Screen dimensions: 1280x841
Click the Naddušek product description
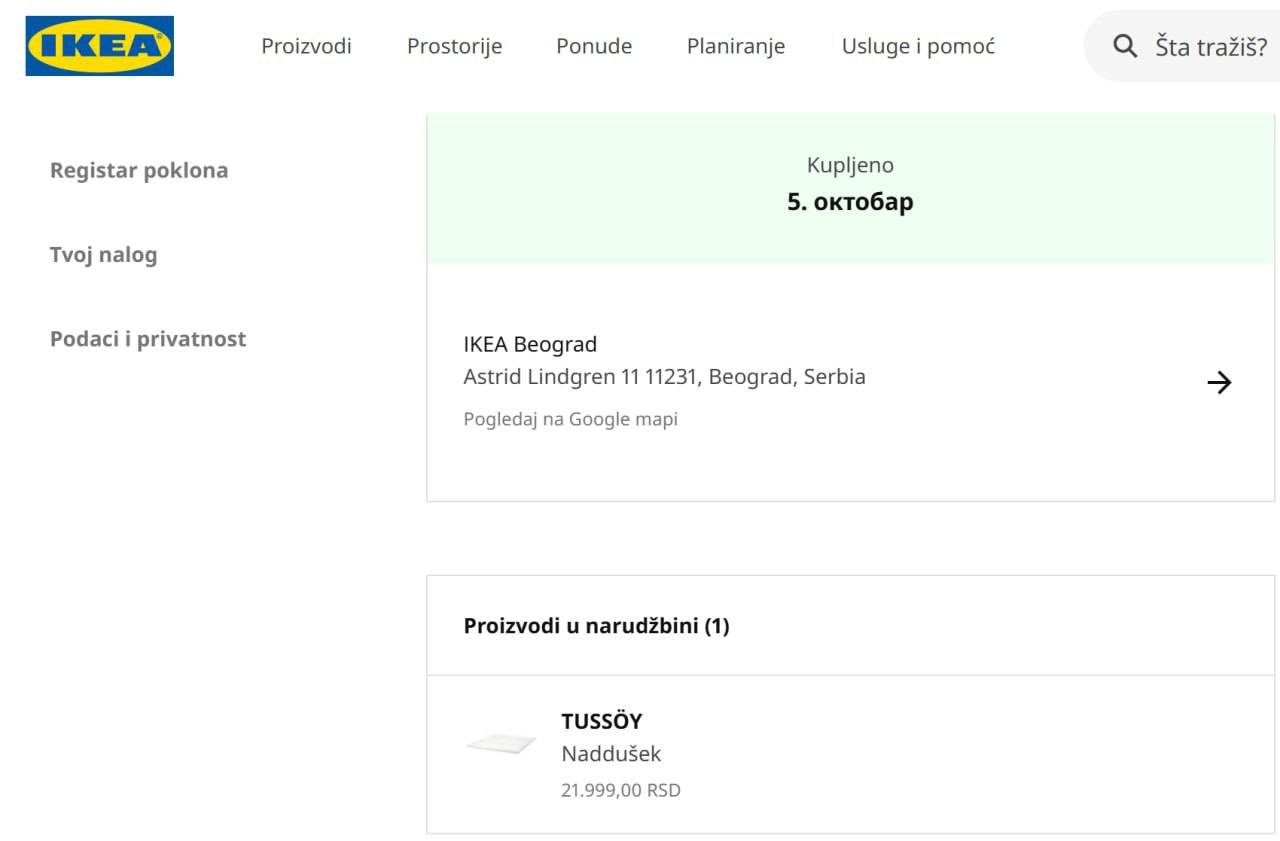[x=611, y=754]
